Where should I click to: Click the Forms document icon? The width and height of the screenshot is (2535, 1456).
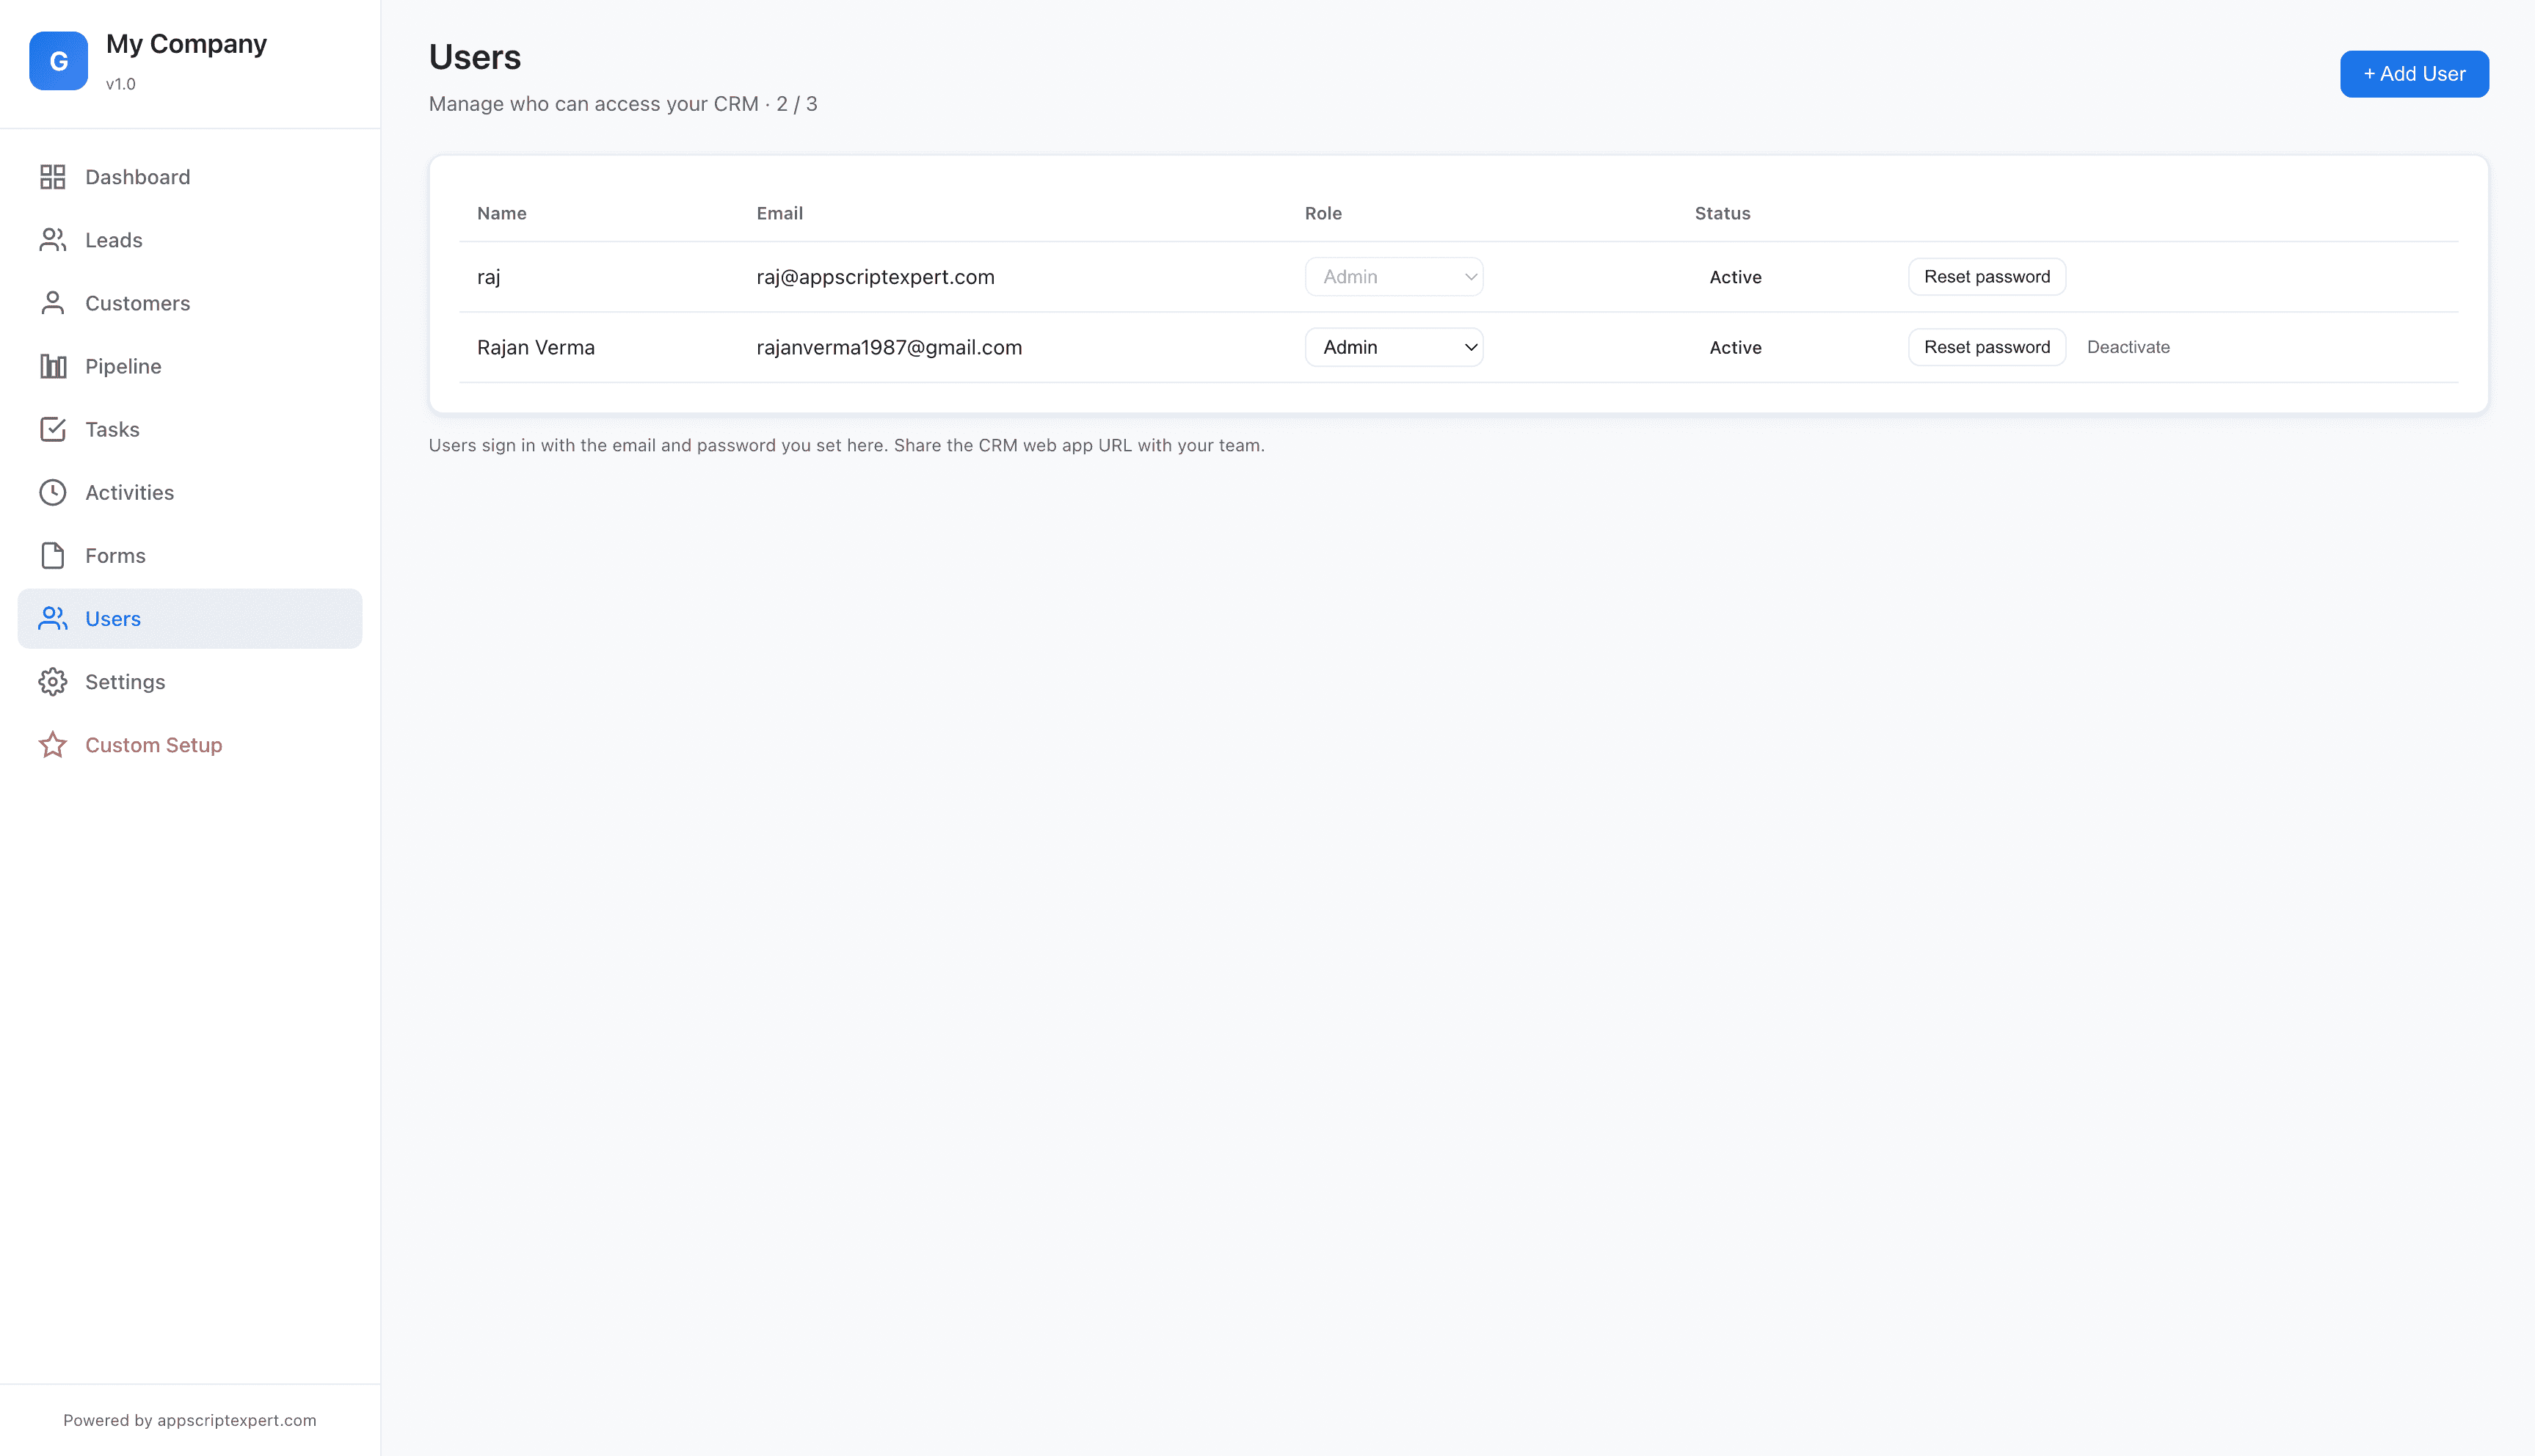coord(53,555)
